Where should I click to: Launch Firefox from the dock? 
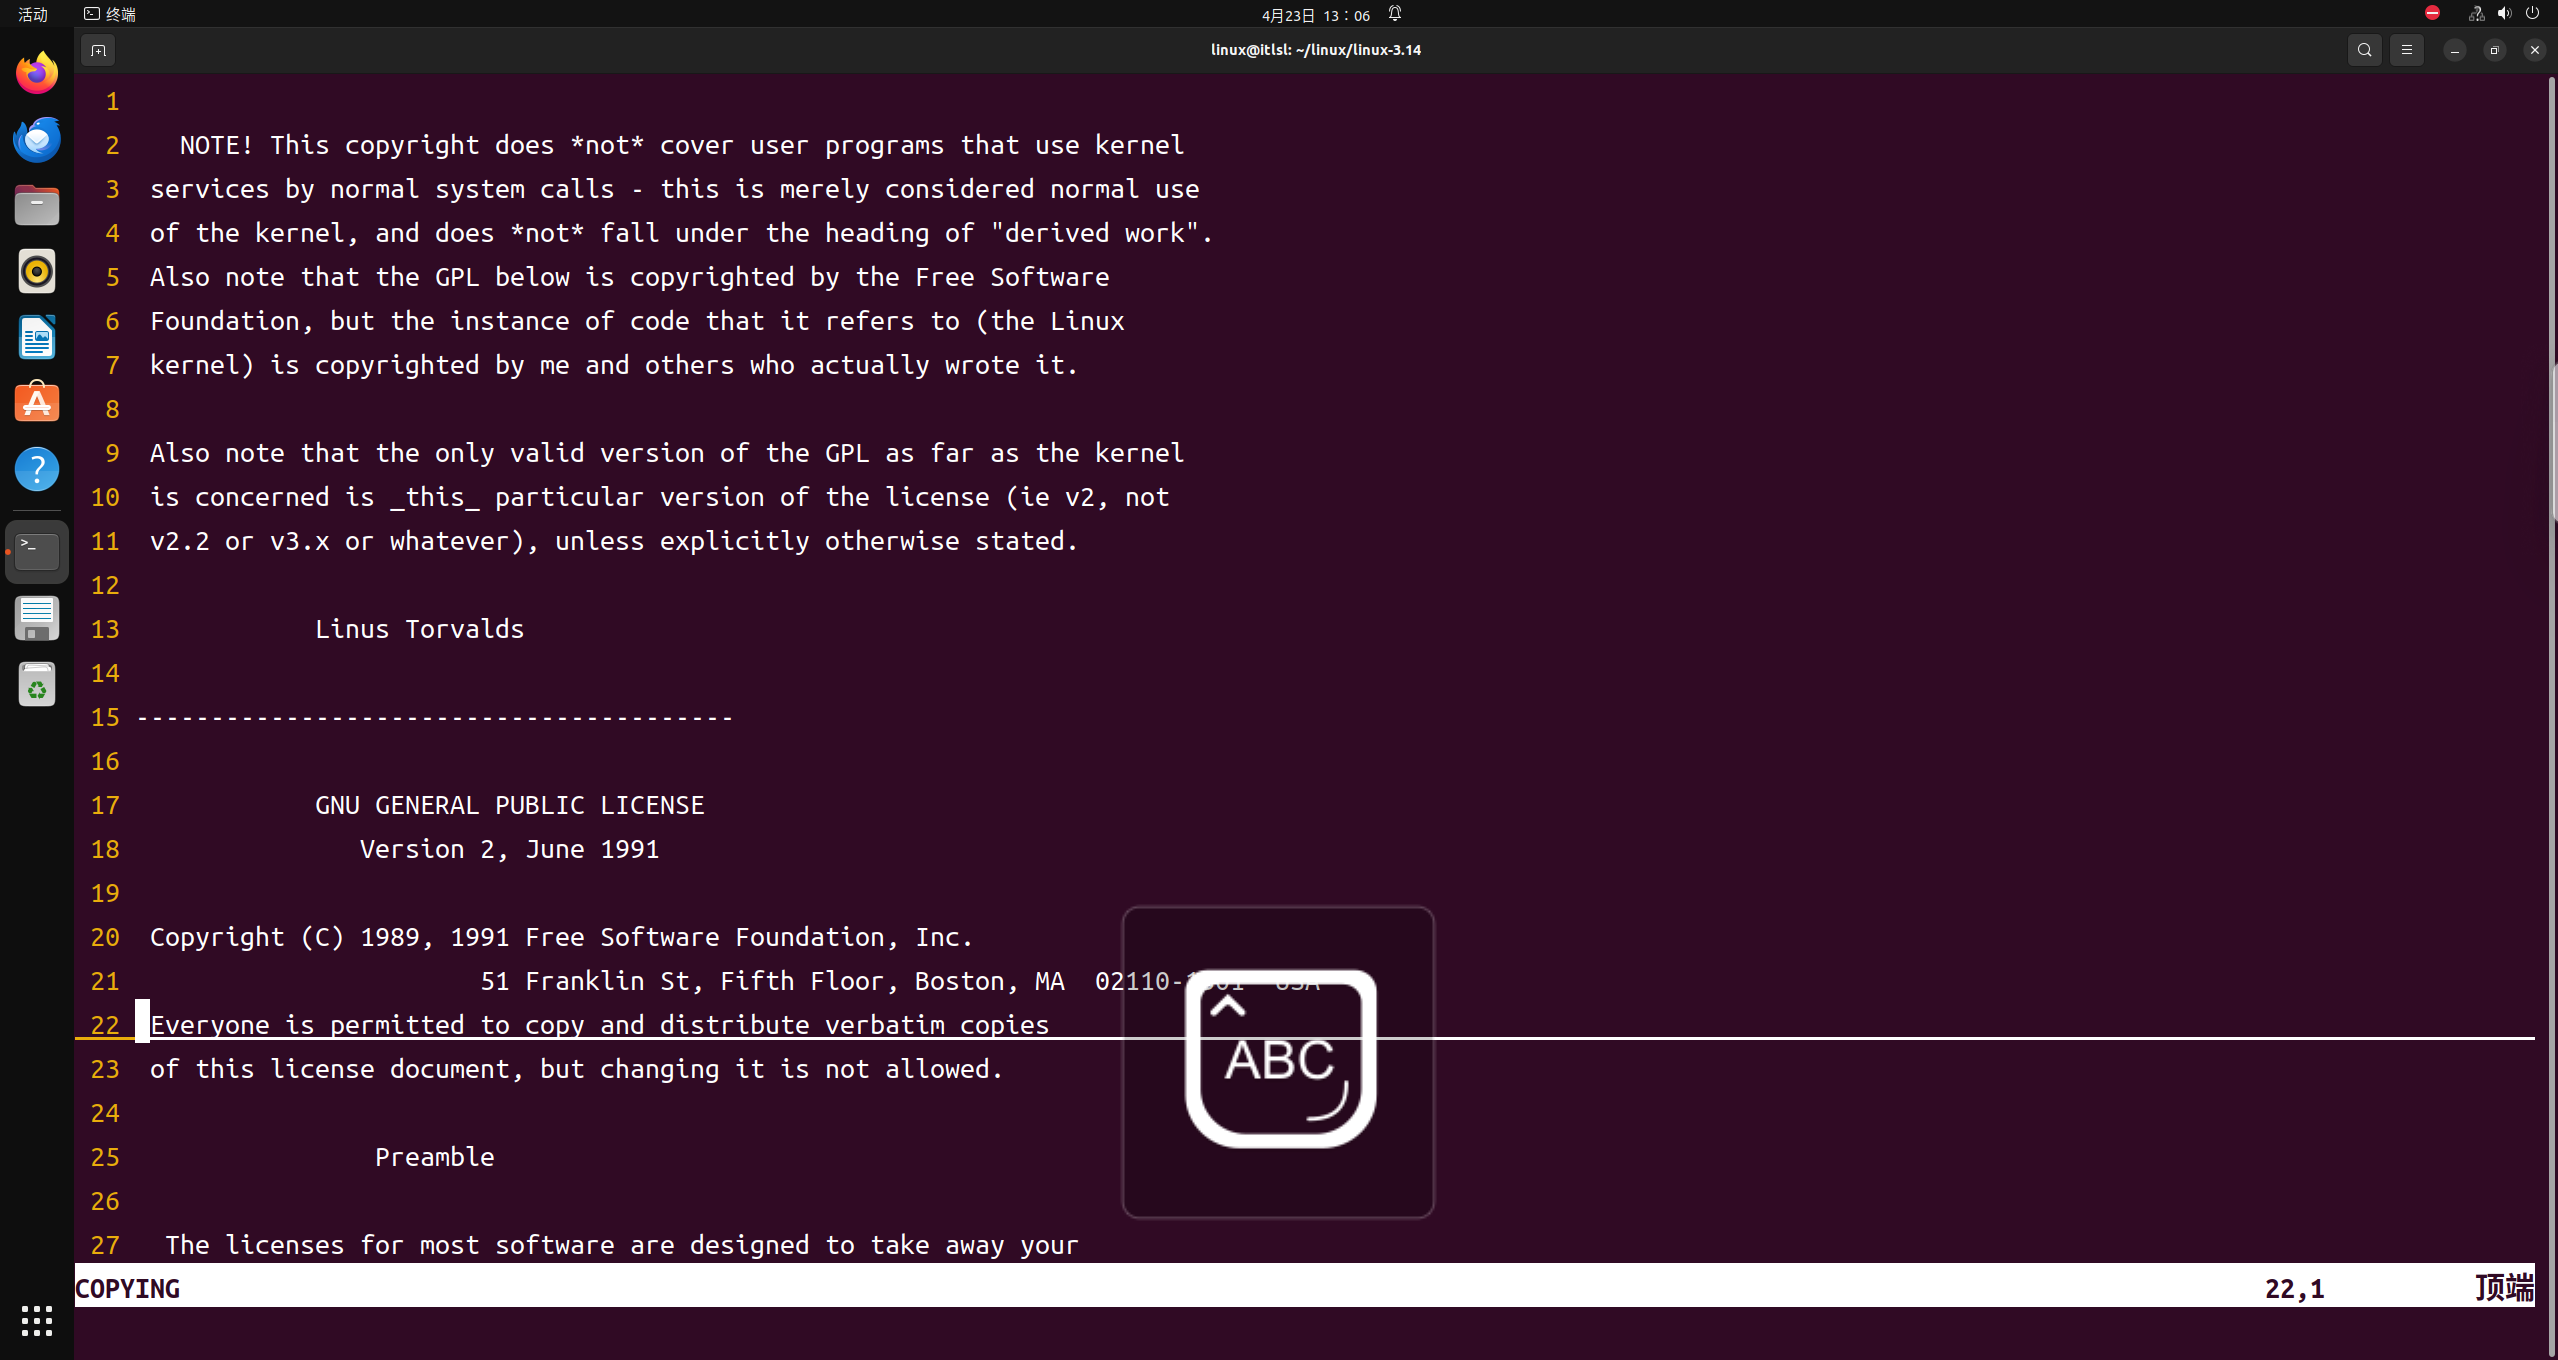[37, 73]
